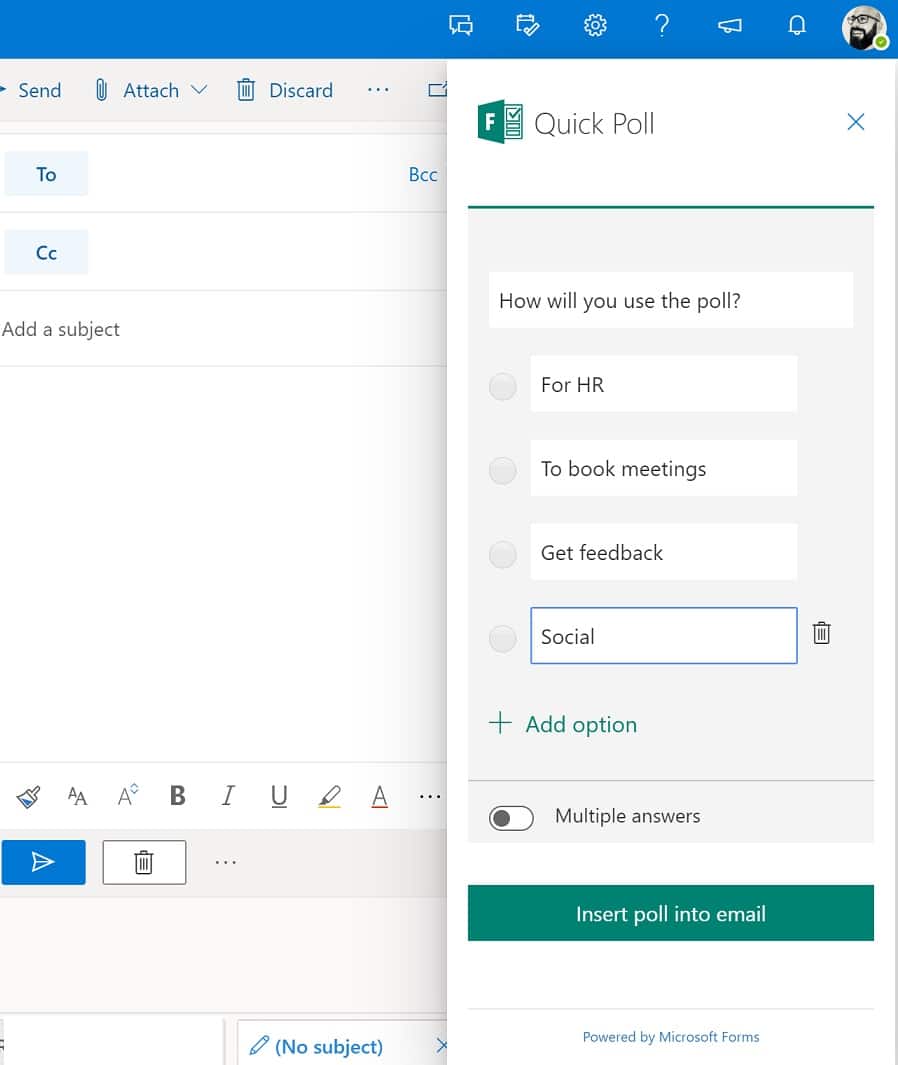898x1065 pixels.
Task: Edit the poll question text field
Action: [x=670, y=299]
